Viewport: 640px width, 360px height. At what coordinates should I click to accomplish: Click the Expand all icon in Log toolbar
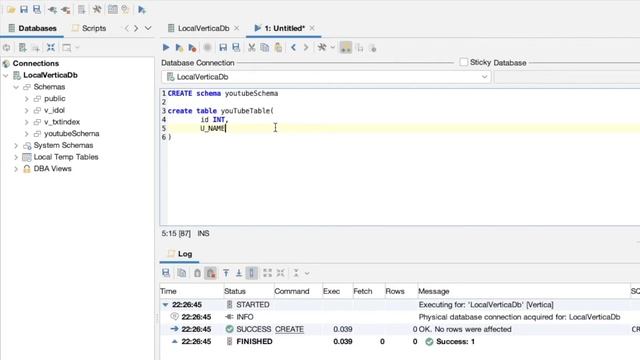coord(267,273)
